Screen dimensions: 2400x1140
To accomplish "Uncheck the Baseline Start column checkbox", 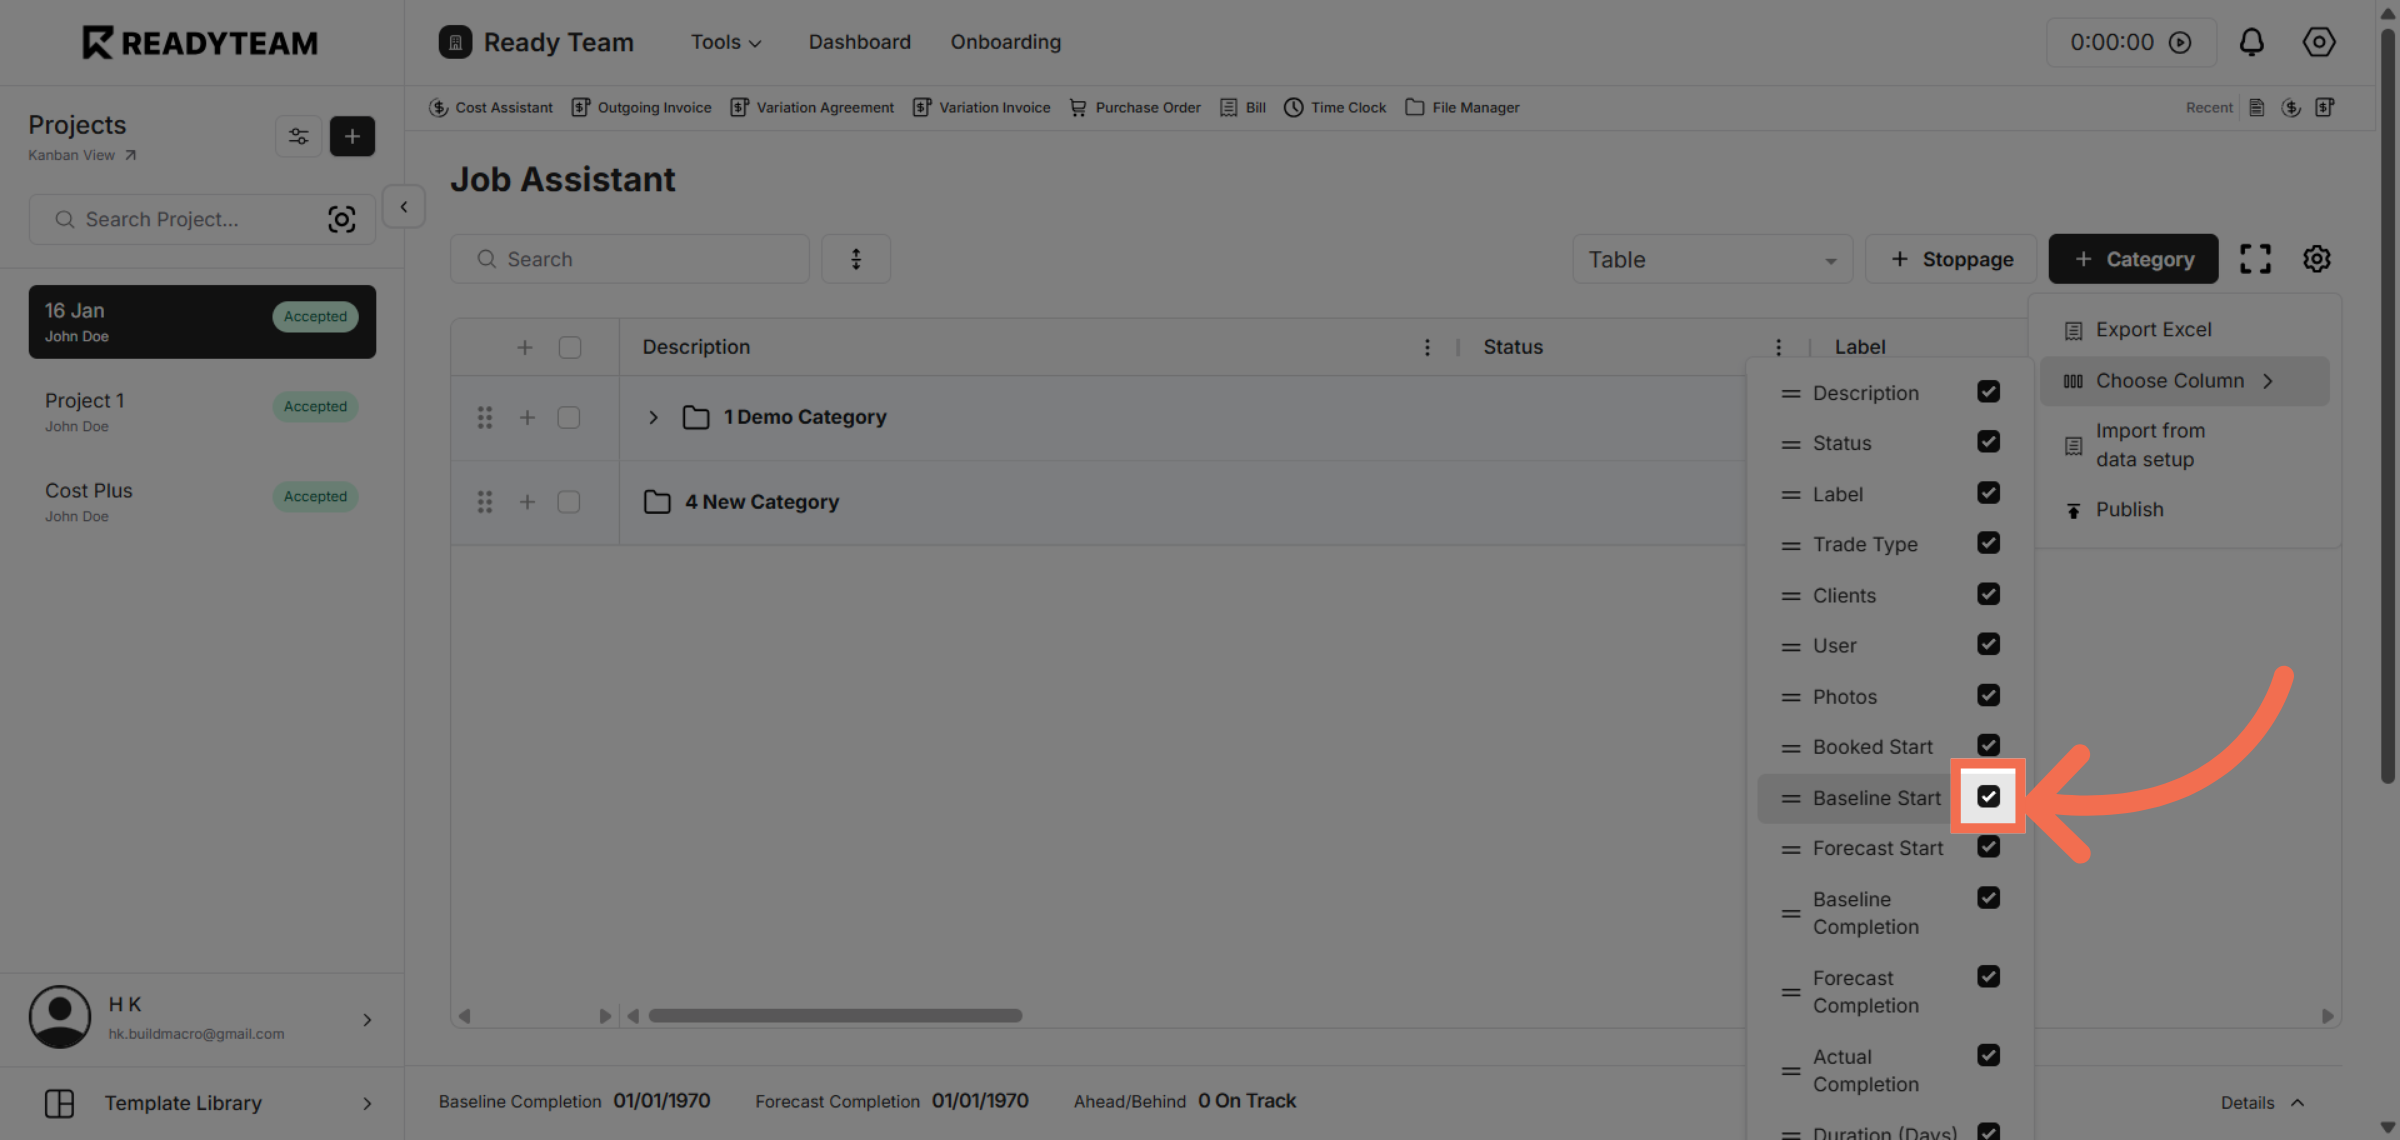I will pos(1988,797).
